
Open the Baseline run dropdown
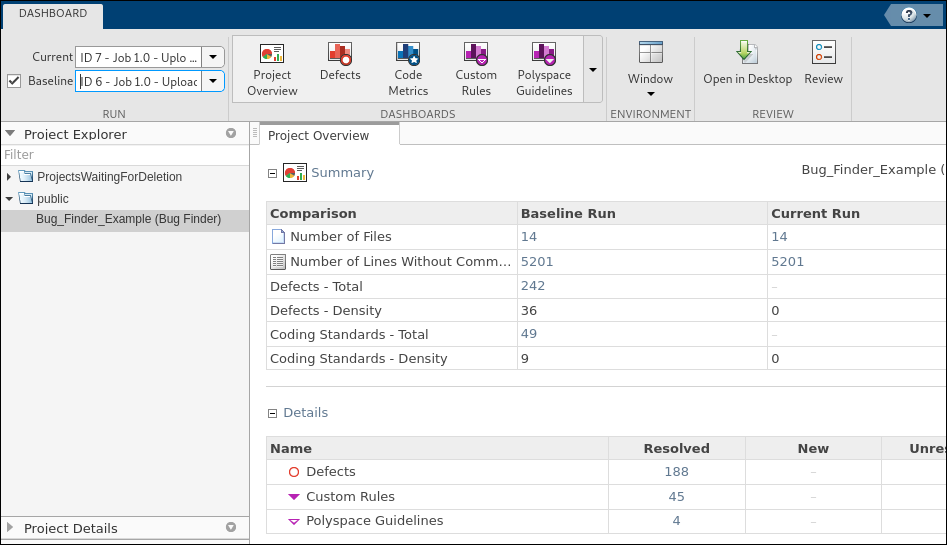(213, 81)
